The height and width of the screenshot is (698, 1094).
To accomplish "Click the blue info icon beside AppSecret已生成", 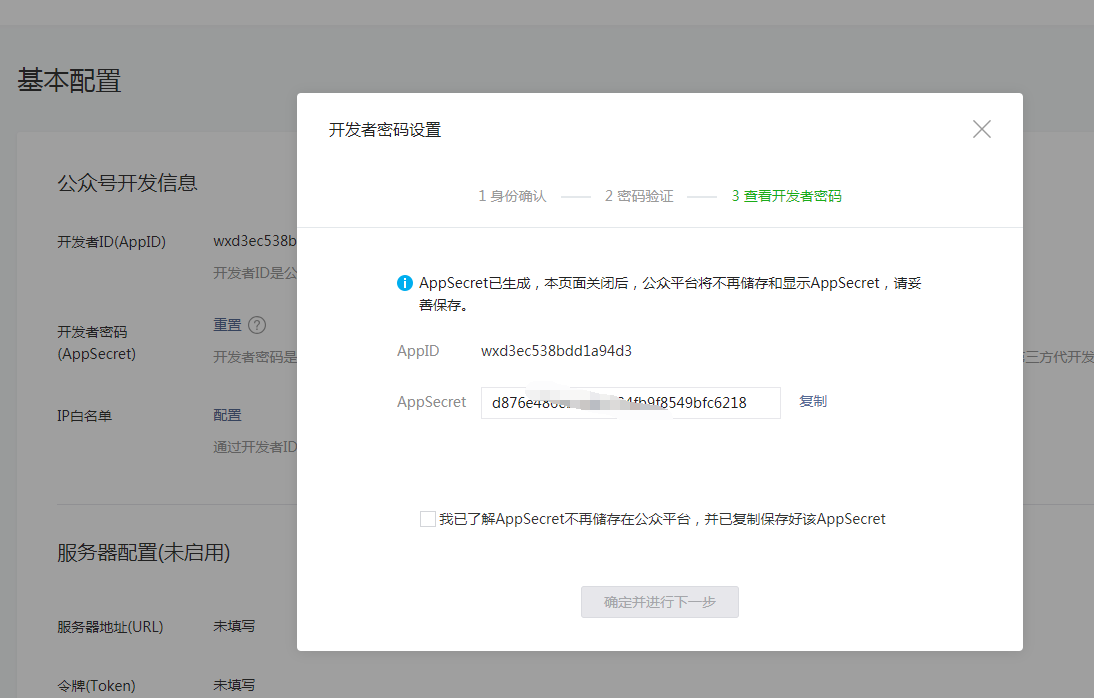I will click(x=405, y=283).
